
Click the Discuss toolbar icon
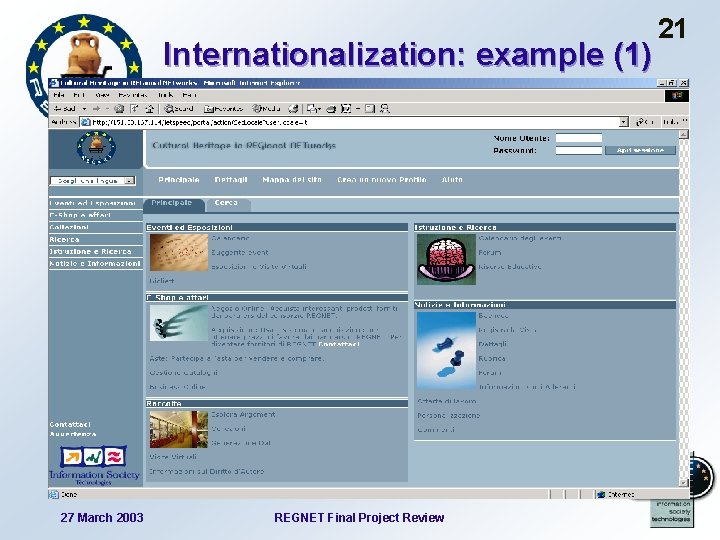(x=370, y=109)
